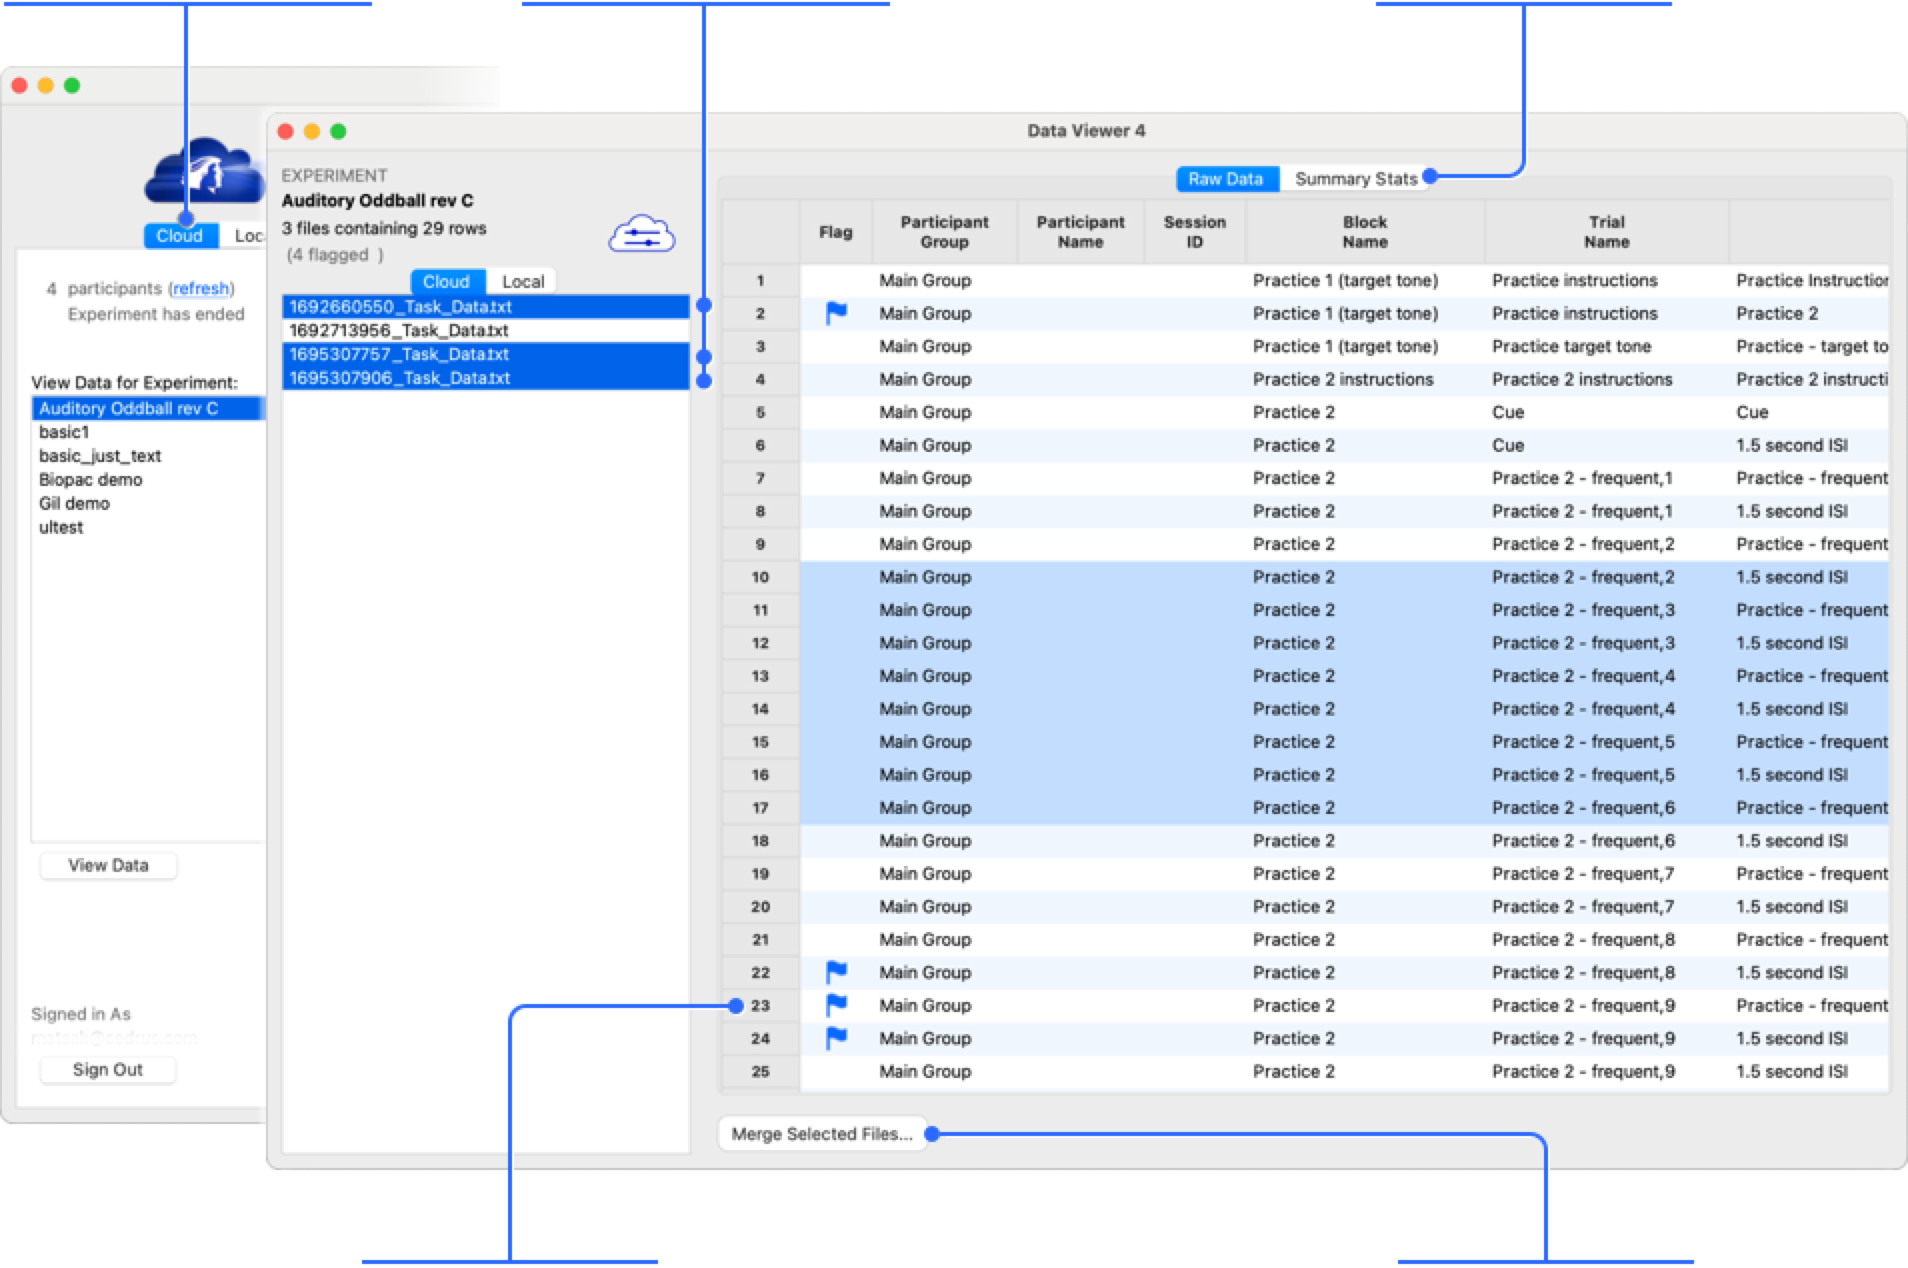Click the cloud filter settings icon
Screen dimensions: 1908x1268
(641, 233)
